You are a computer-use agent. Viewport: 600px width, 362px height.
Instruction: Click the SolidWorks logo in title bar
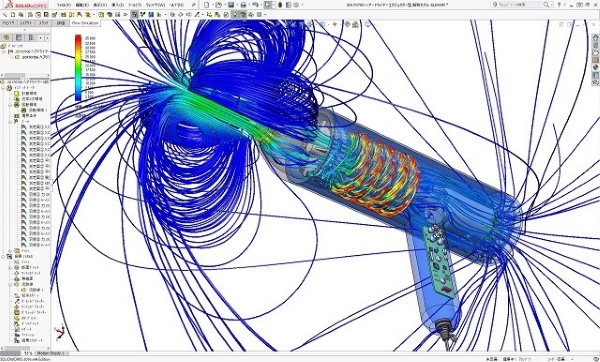click(26, 5)
